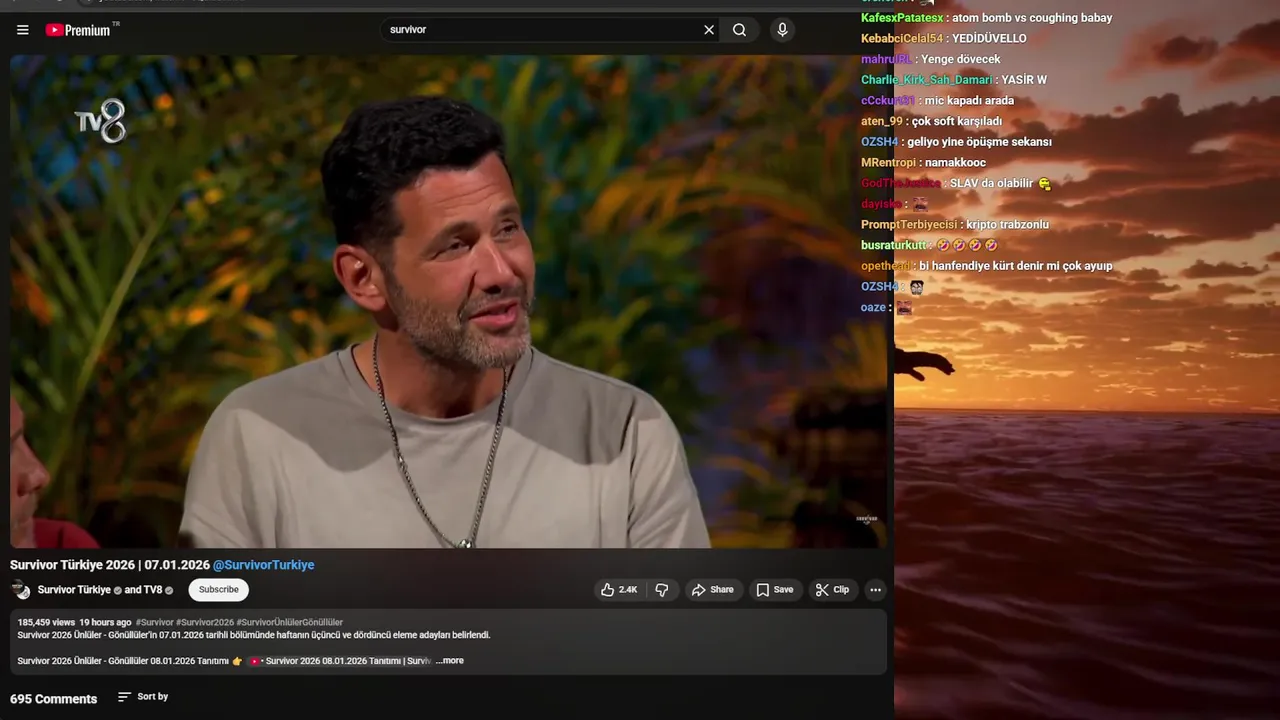Expand the description with '...more'
This screenshot has width=1280, height=720.
tap(449, 661)
